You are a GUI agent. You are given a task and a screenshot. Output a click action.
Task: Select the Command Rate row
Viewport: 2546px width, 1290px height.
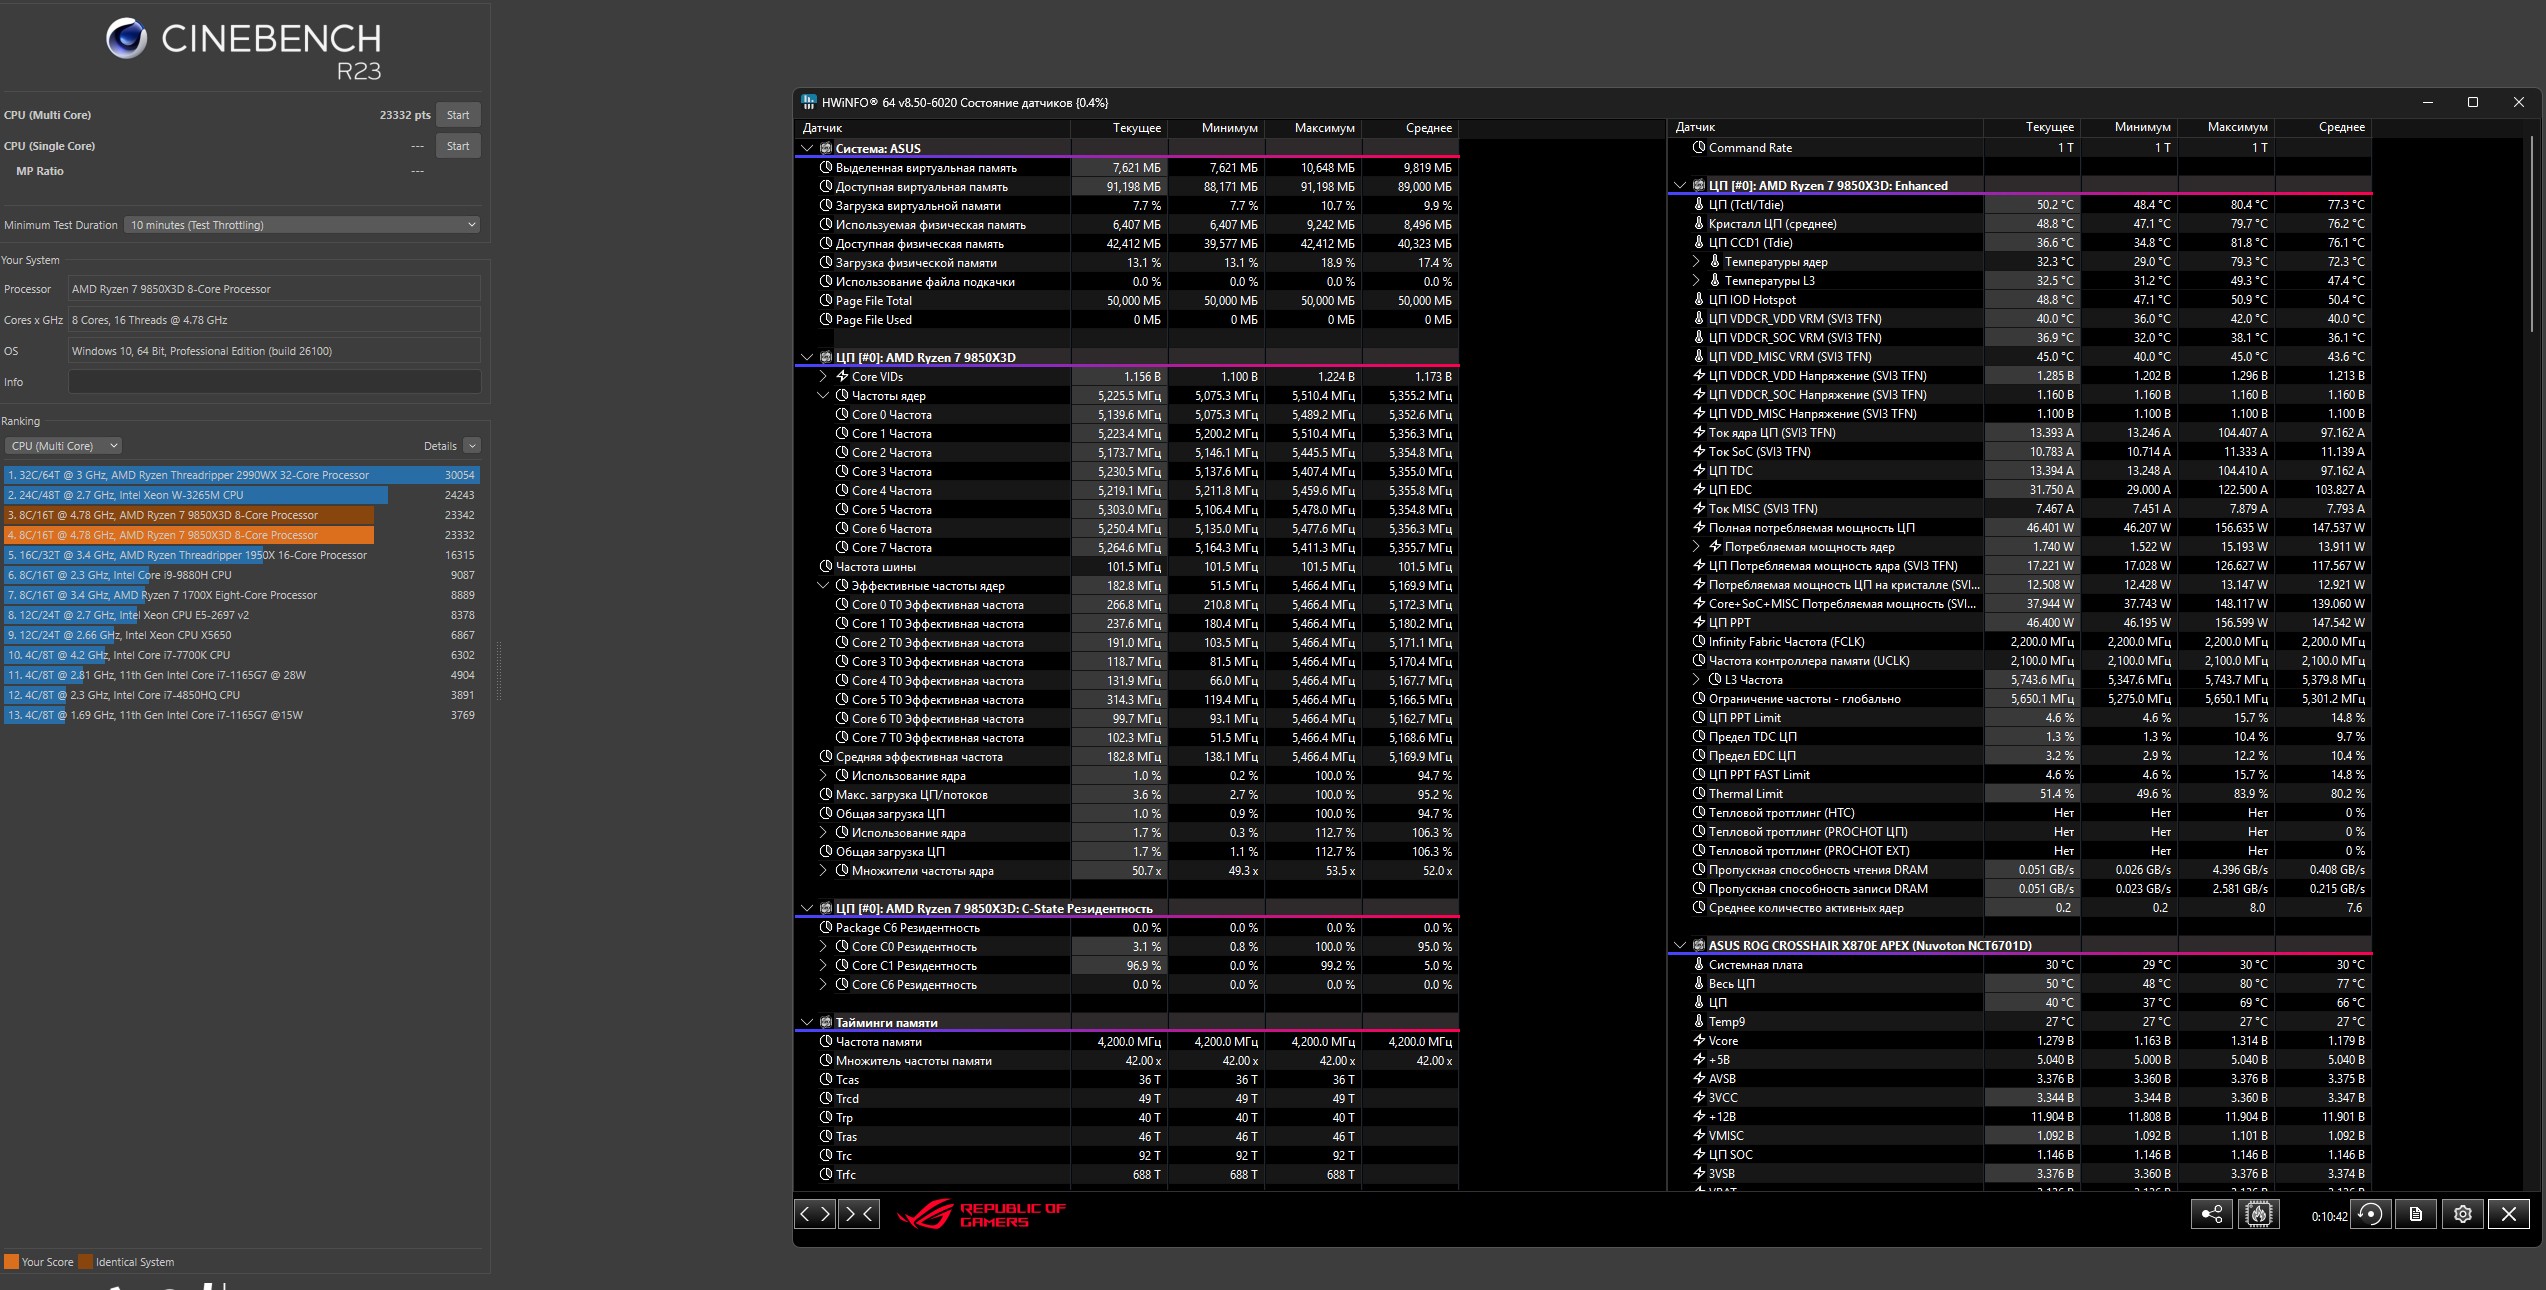(2020, 148)
